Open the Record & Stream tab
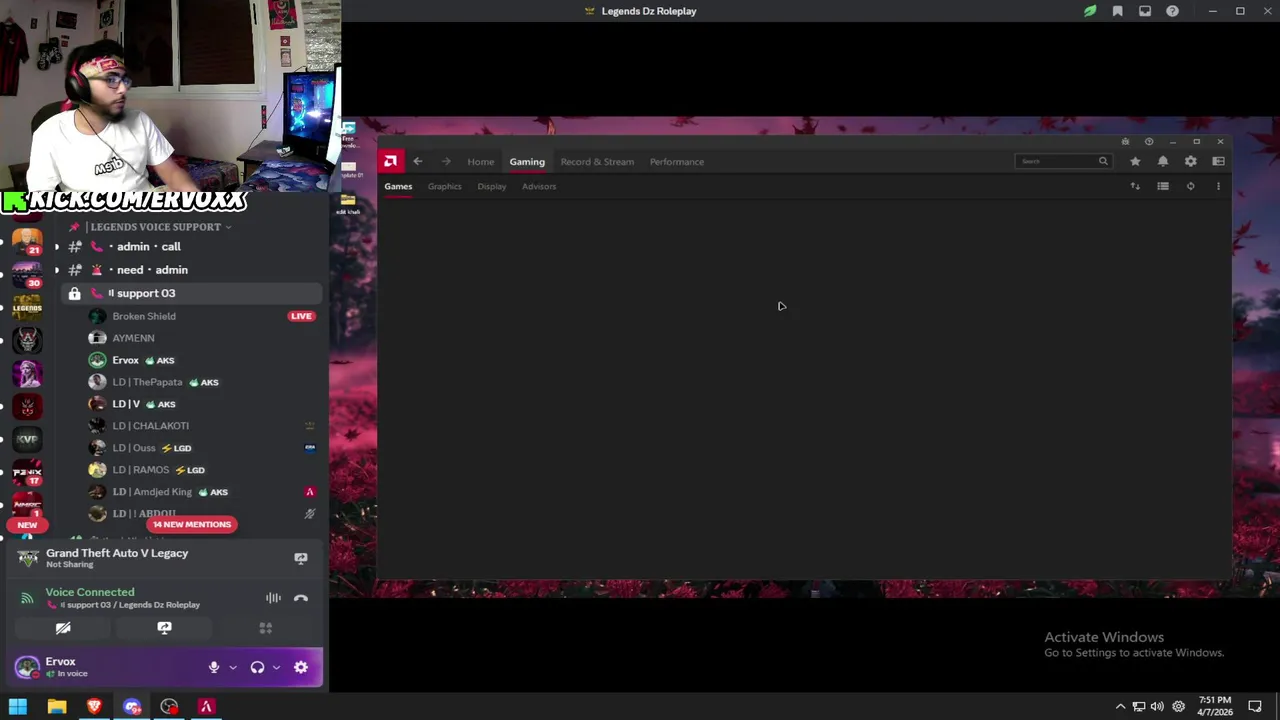This screenshot has height=720, width=1280. pyautogui.click(x=597, y=162)
